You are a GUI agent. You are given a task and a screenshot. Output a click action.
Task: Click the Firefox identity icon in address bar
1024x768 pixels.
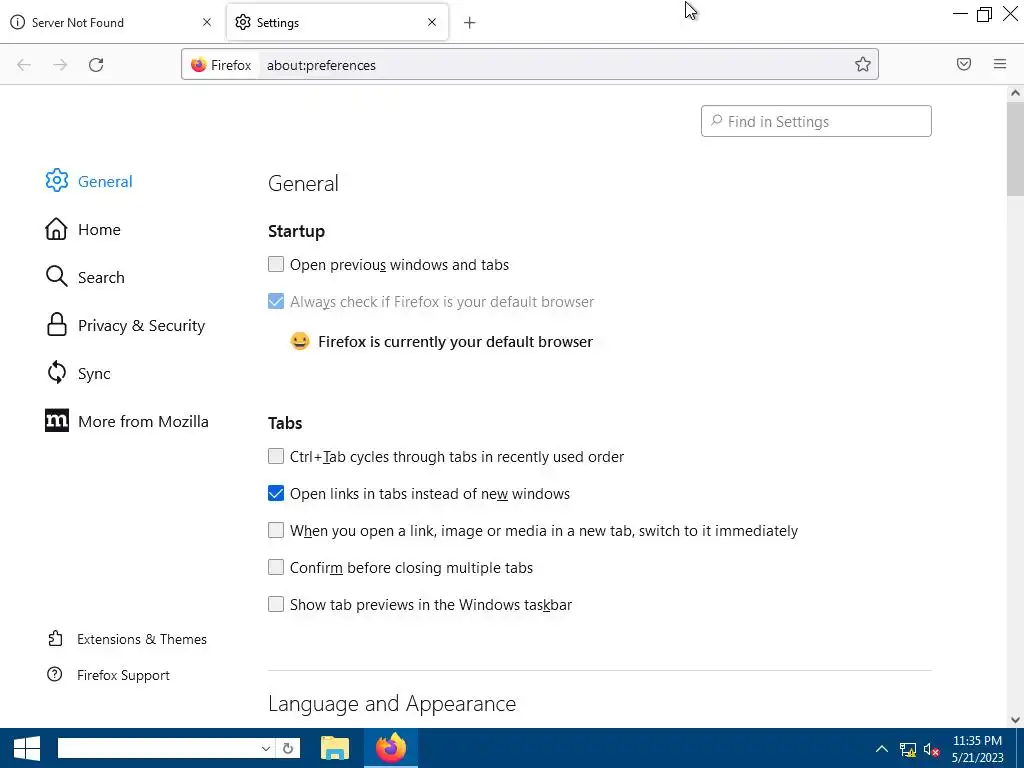coord(199,65)
